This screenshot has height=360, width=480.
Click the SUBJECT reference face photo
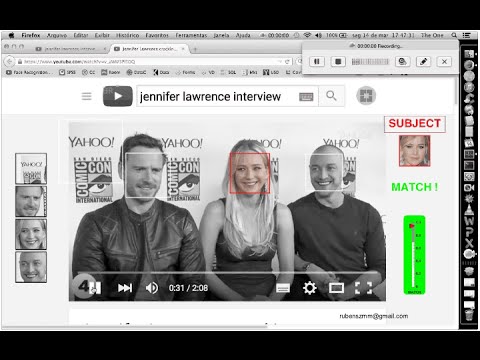pos(415,151)
